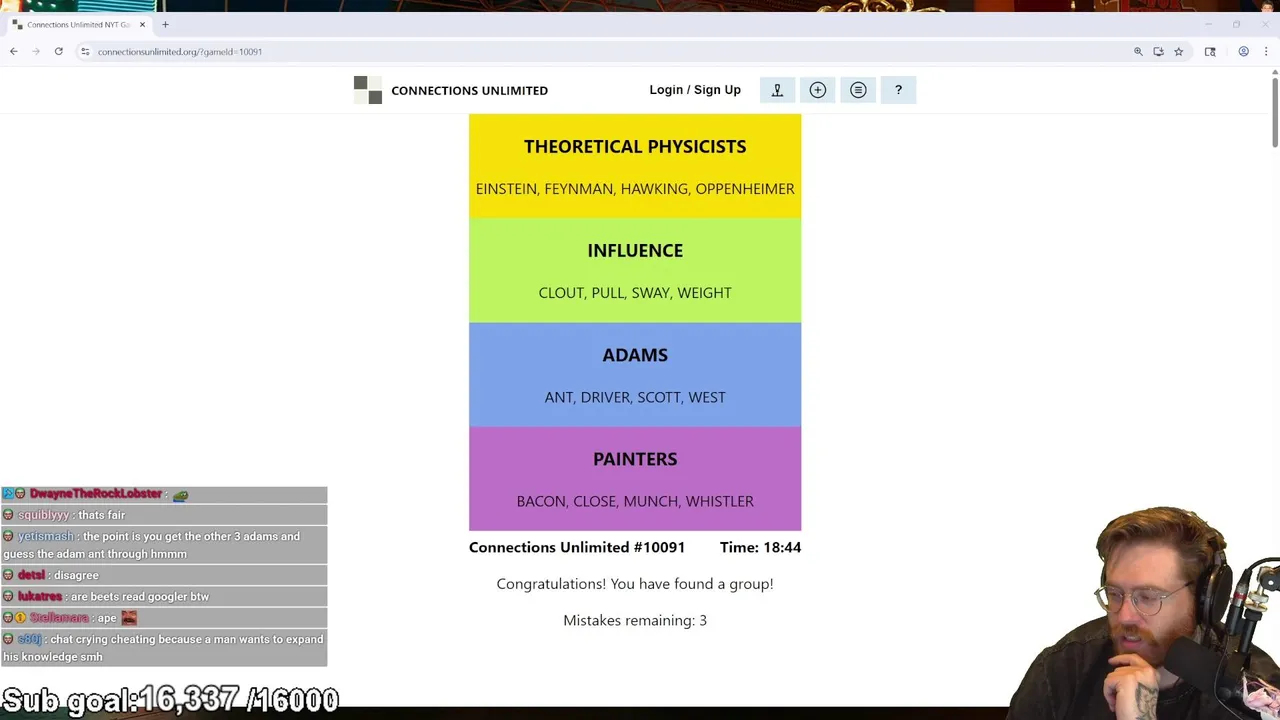Go back using the browser back arrow
The height and width of the screenshot is (720, 1280).
[x=14, y=51]
